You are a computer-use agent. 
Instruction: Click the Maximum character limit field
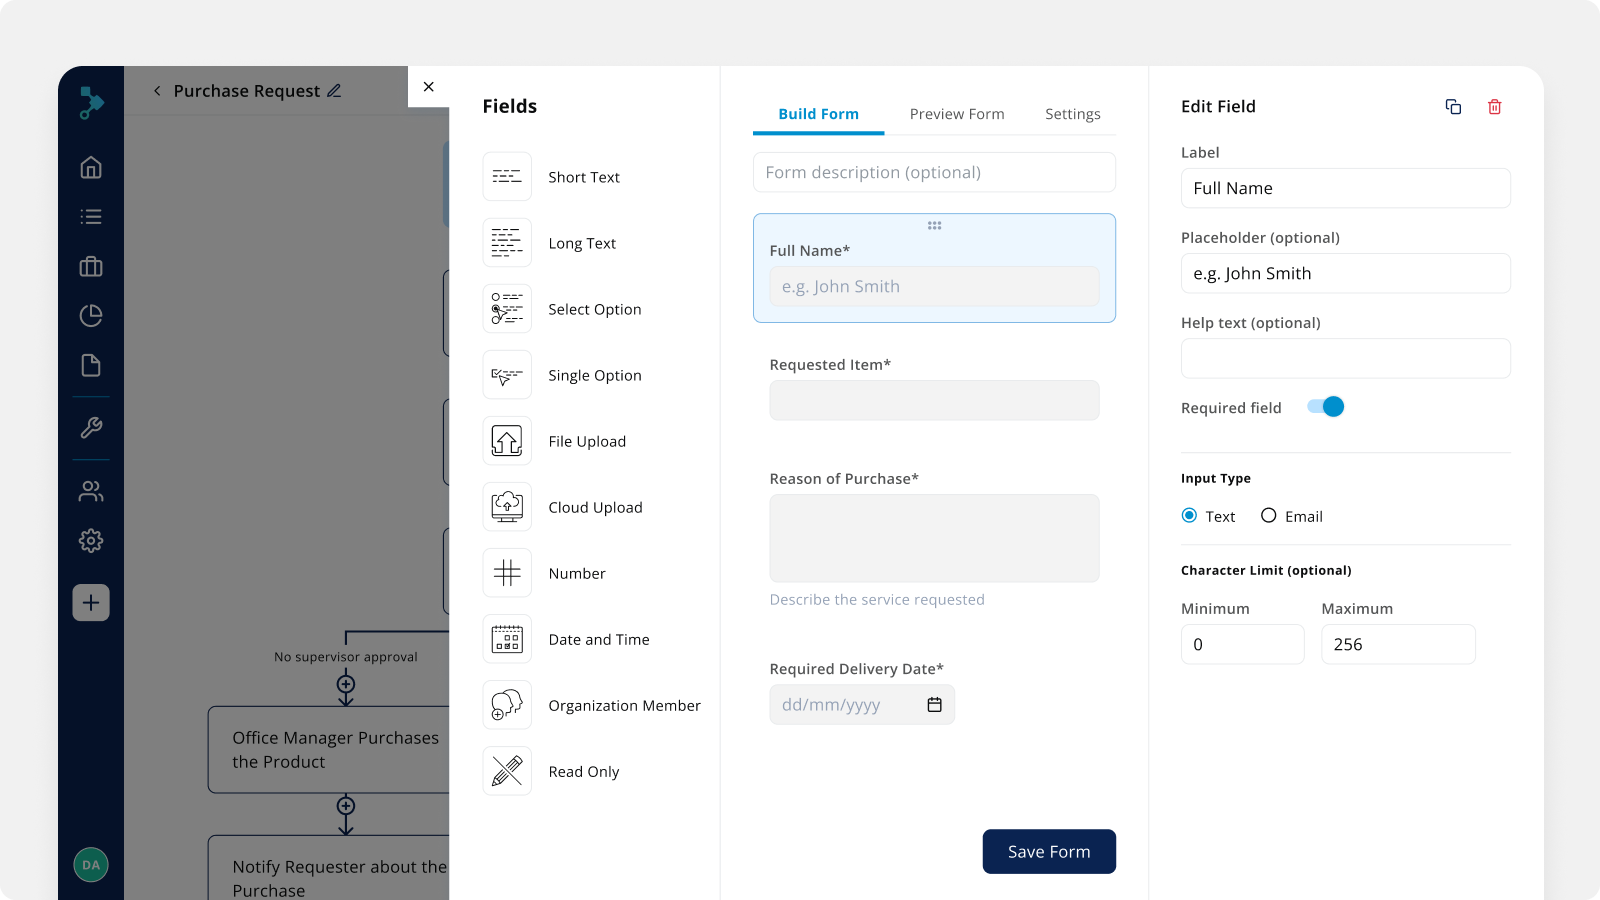tap(1397, 645)
